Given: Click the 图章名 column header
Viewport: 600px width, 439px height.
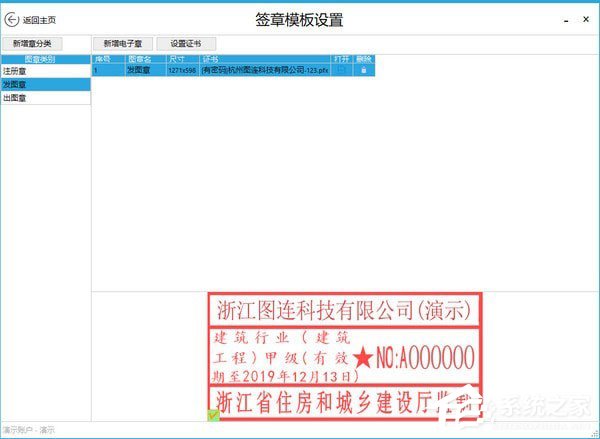Looking at the screenshot, I should [145, 59].
